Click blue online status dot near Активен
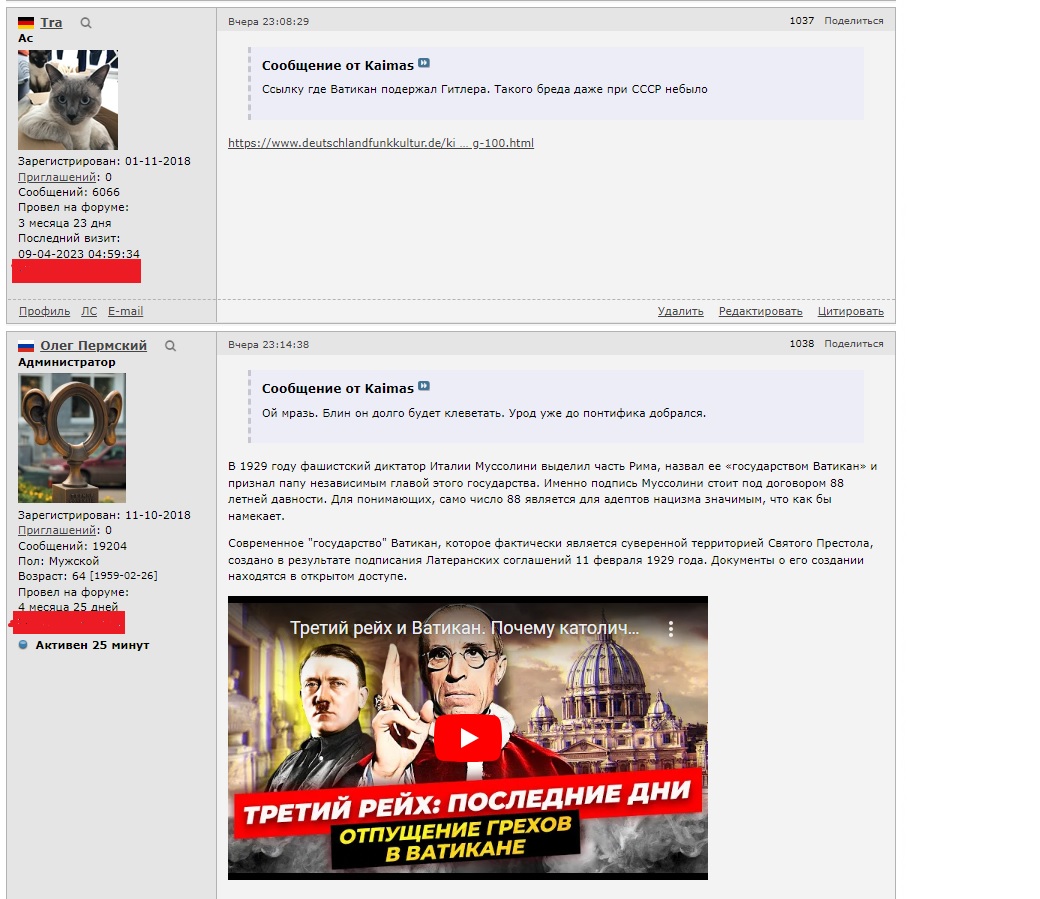The width and height of the screenshot is (1040, 899). [23, 645]
